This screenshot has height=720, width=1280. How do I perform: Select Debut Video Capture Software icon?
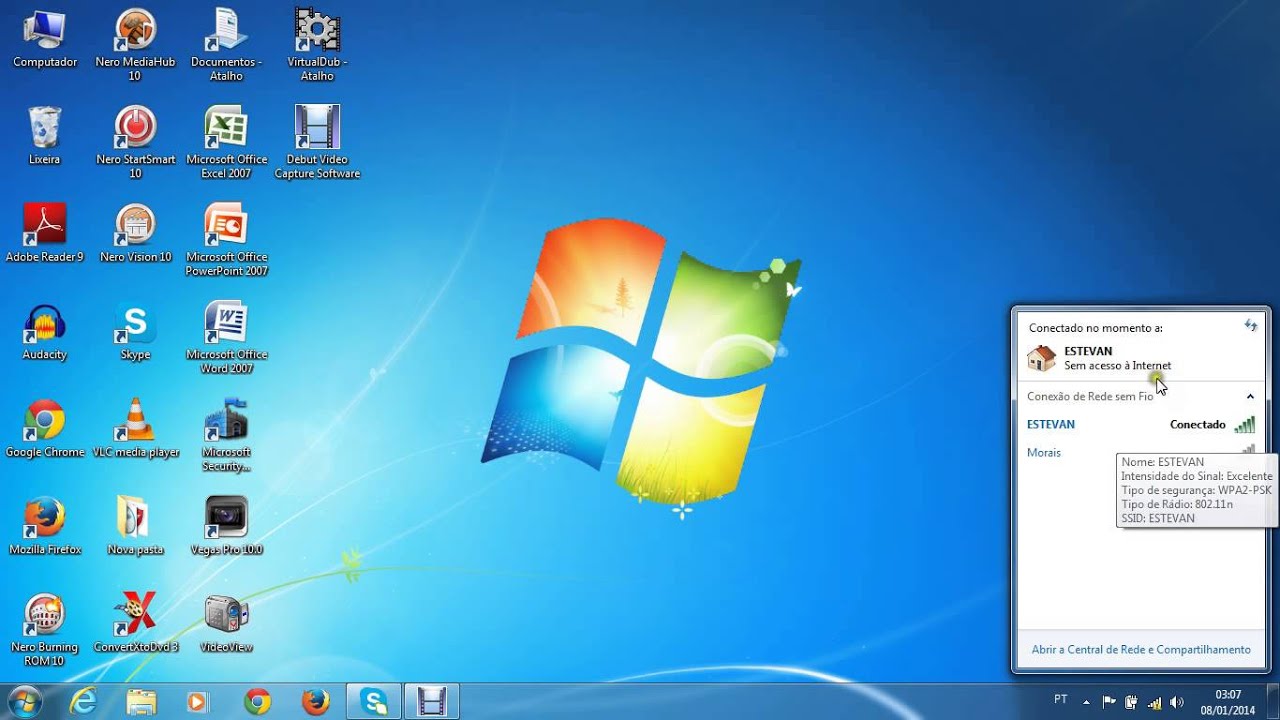(x=317, y=142)
